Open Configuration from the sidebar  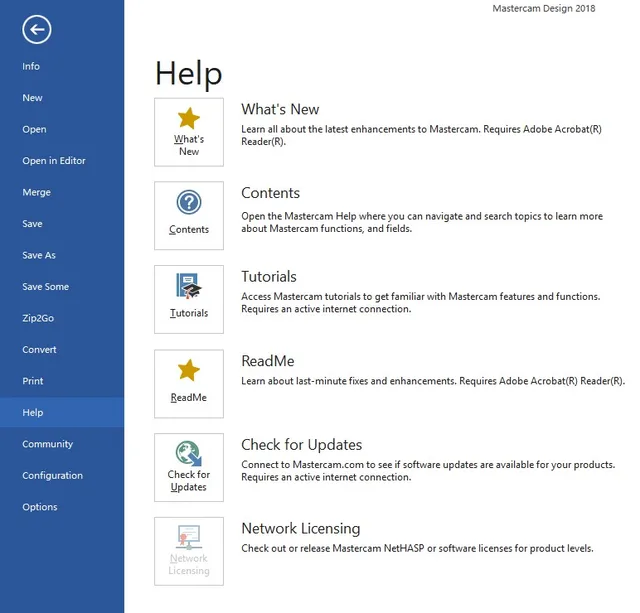click(x=62, y=475)
